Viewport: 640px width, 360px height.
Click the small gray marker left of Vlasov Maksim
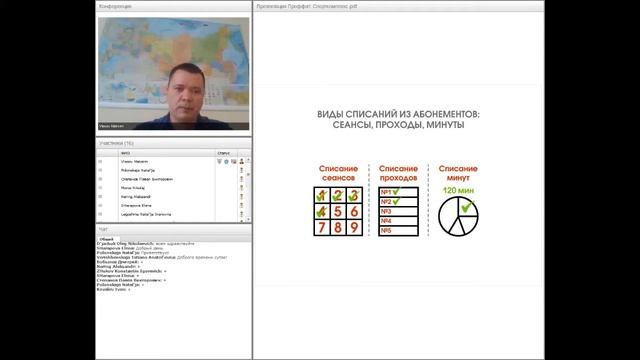coord(100,162)
